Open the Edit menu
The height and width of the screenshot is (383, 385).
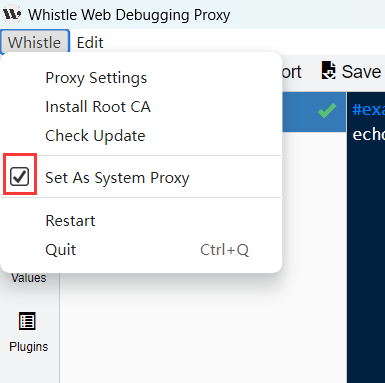[x=90, y=43]
